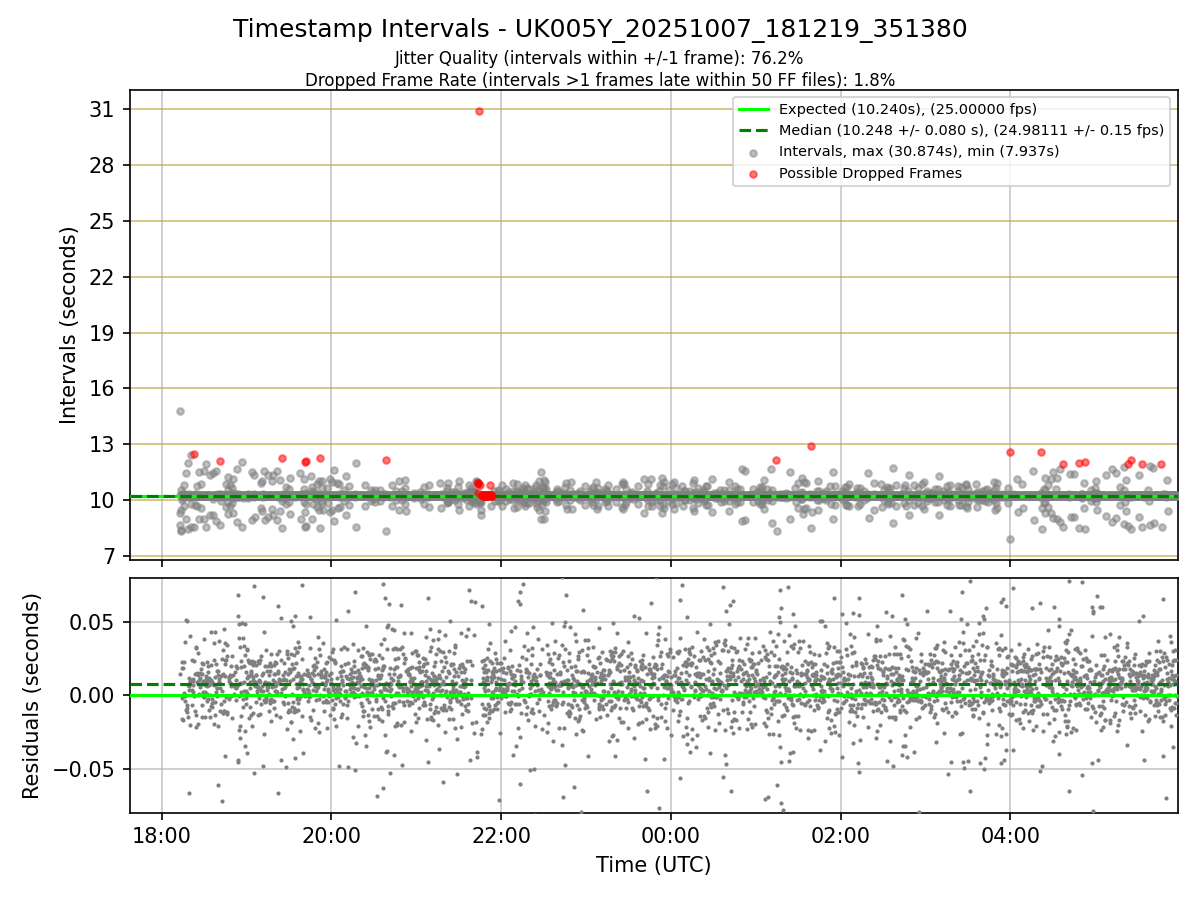
Task: Click x-axis tick label '18:00'
Action: point(162,835)
